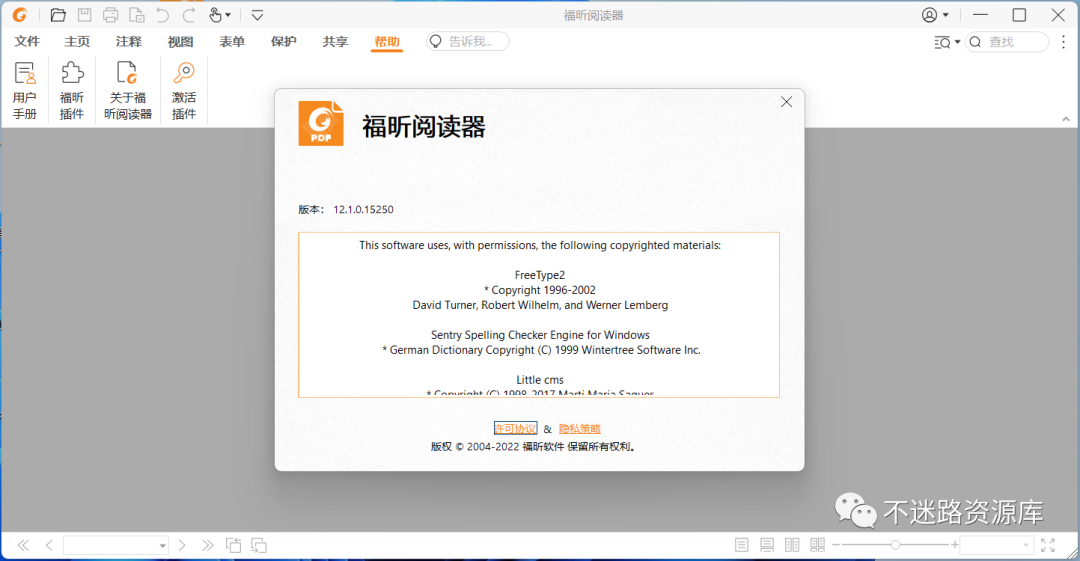
Task: Enter full screen mode
Action: (1048, 545)
